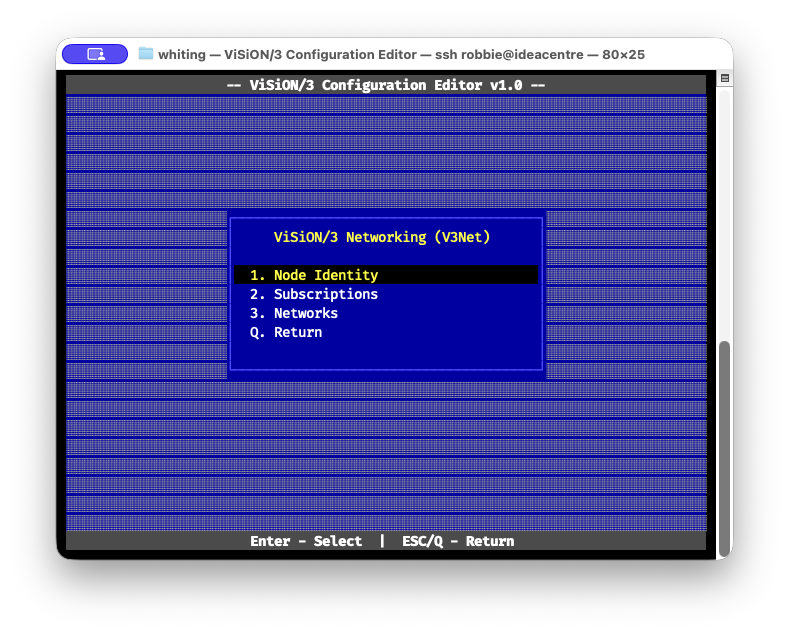Click the "Q." hotkey letter prefix
Image resolution: width=789 pixels, height=634 pixels.
click(257, 332)
